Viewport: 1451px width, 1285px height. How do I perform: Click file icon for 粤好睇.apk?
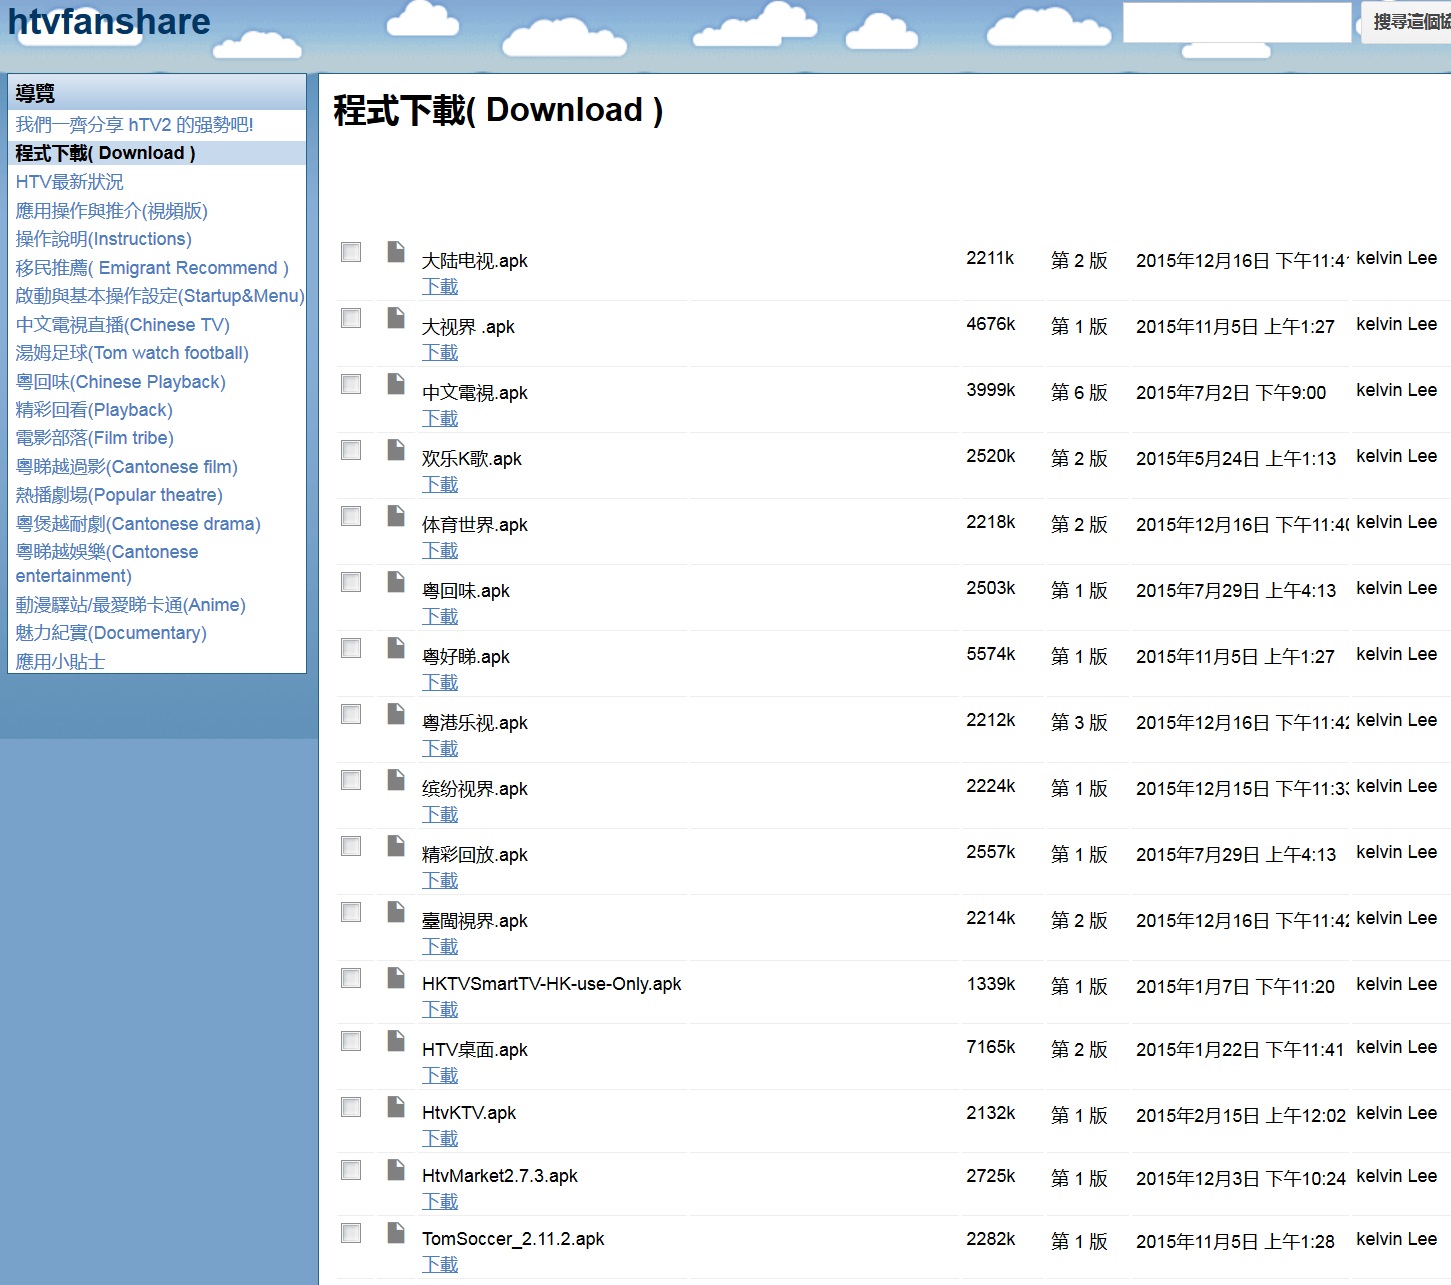click(x=396, y=648)
